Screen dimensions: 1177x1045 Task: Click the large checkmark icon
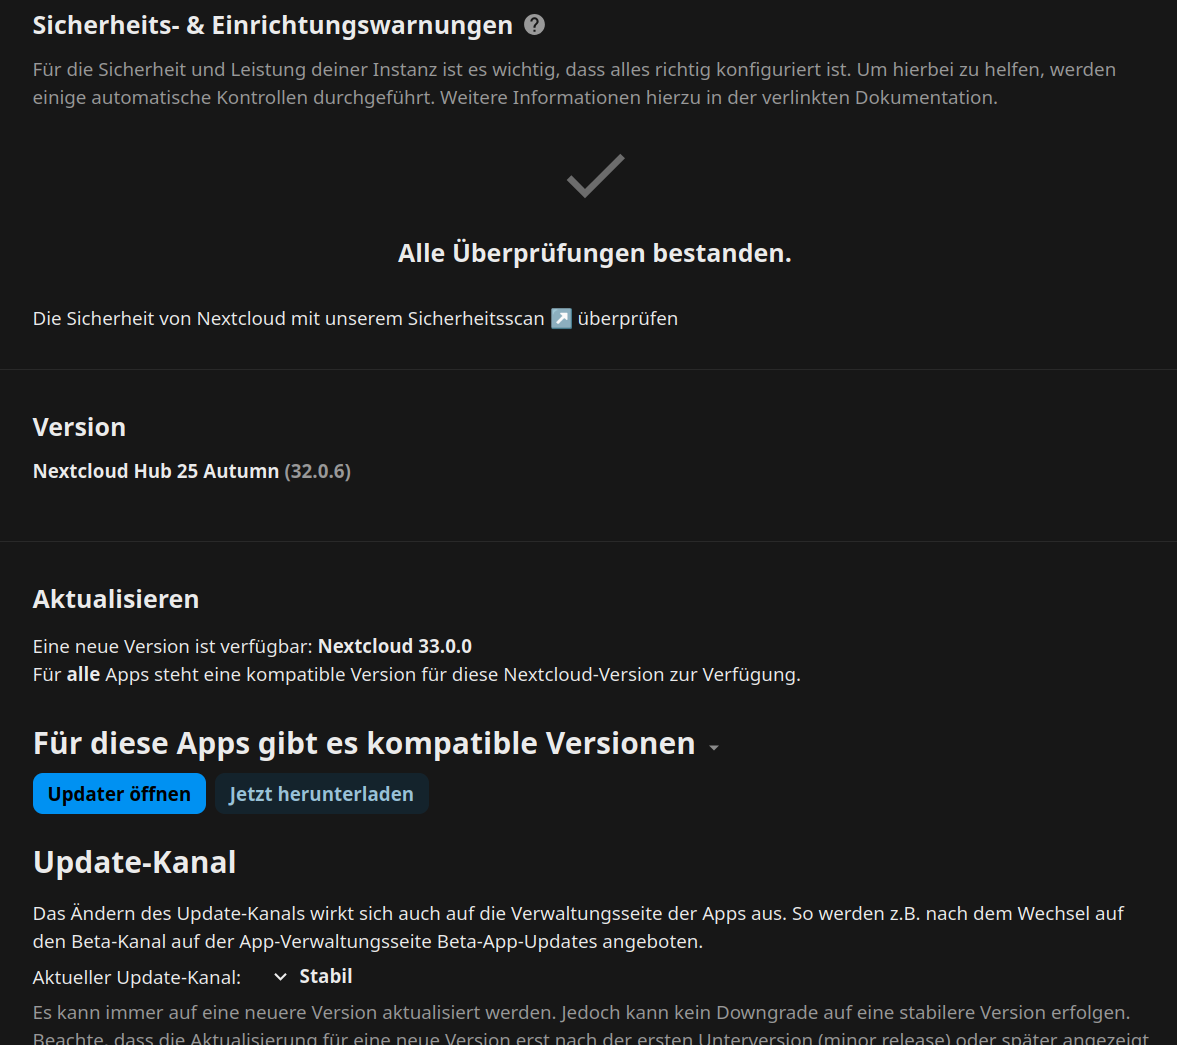click(x=595, y=177)
